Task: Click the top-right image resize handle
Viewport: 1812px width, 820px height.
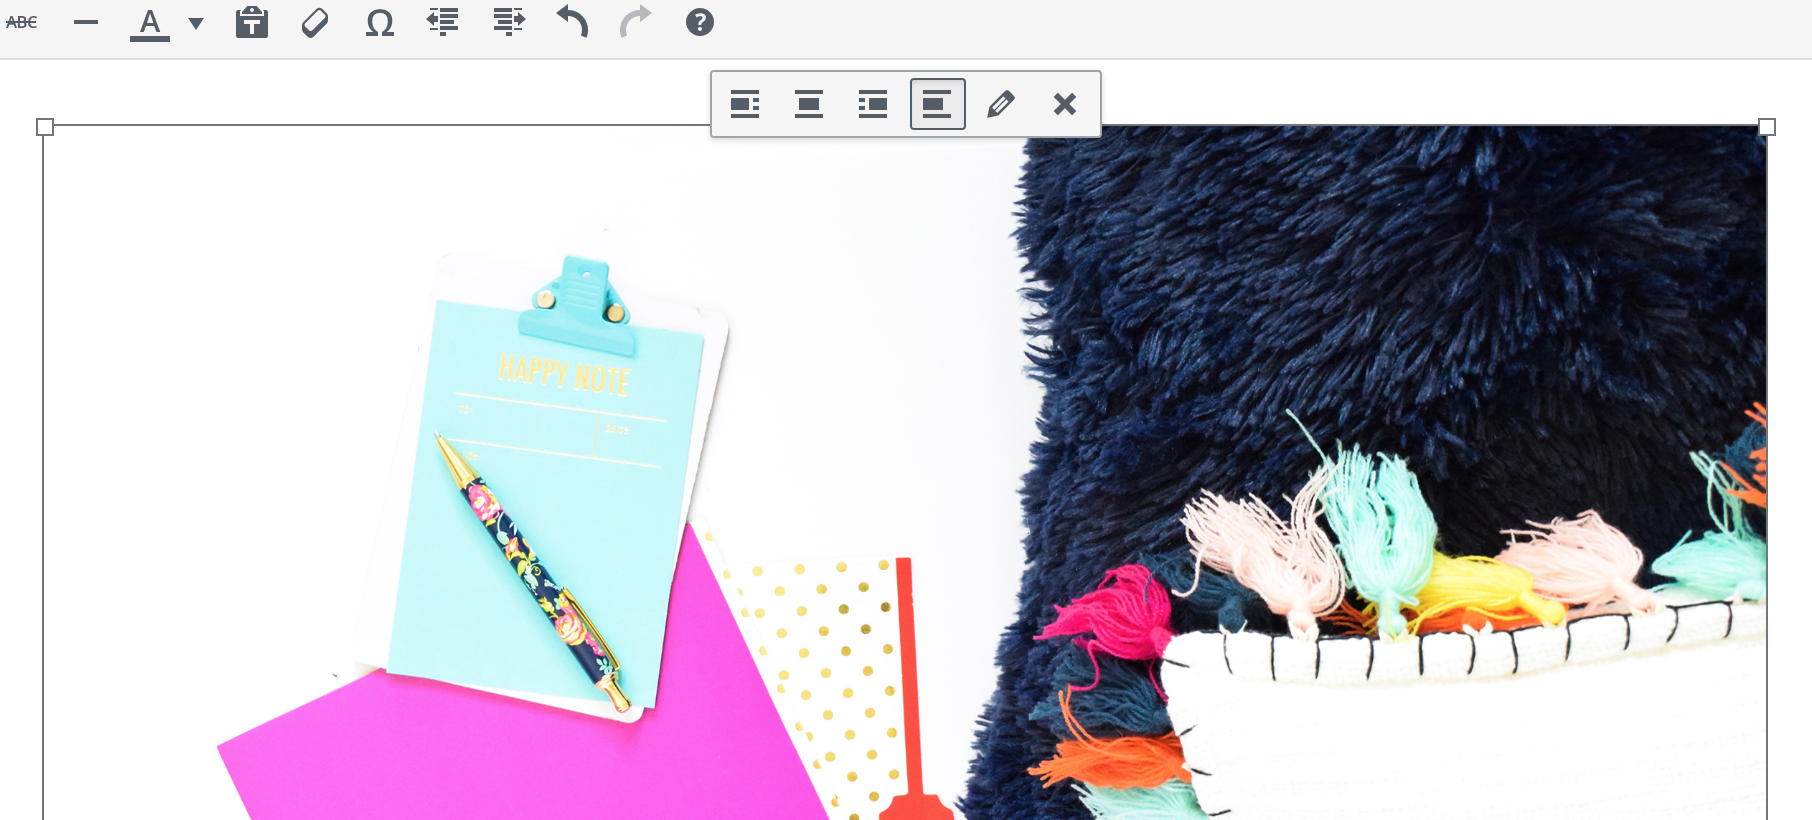Action: pos(1767,127)
